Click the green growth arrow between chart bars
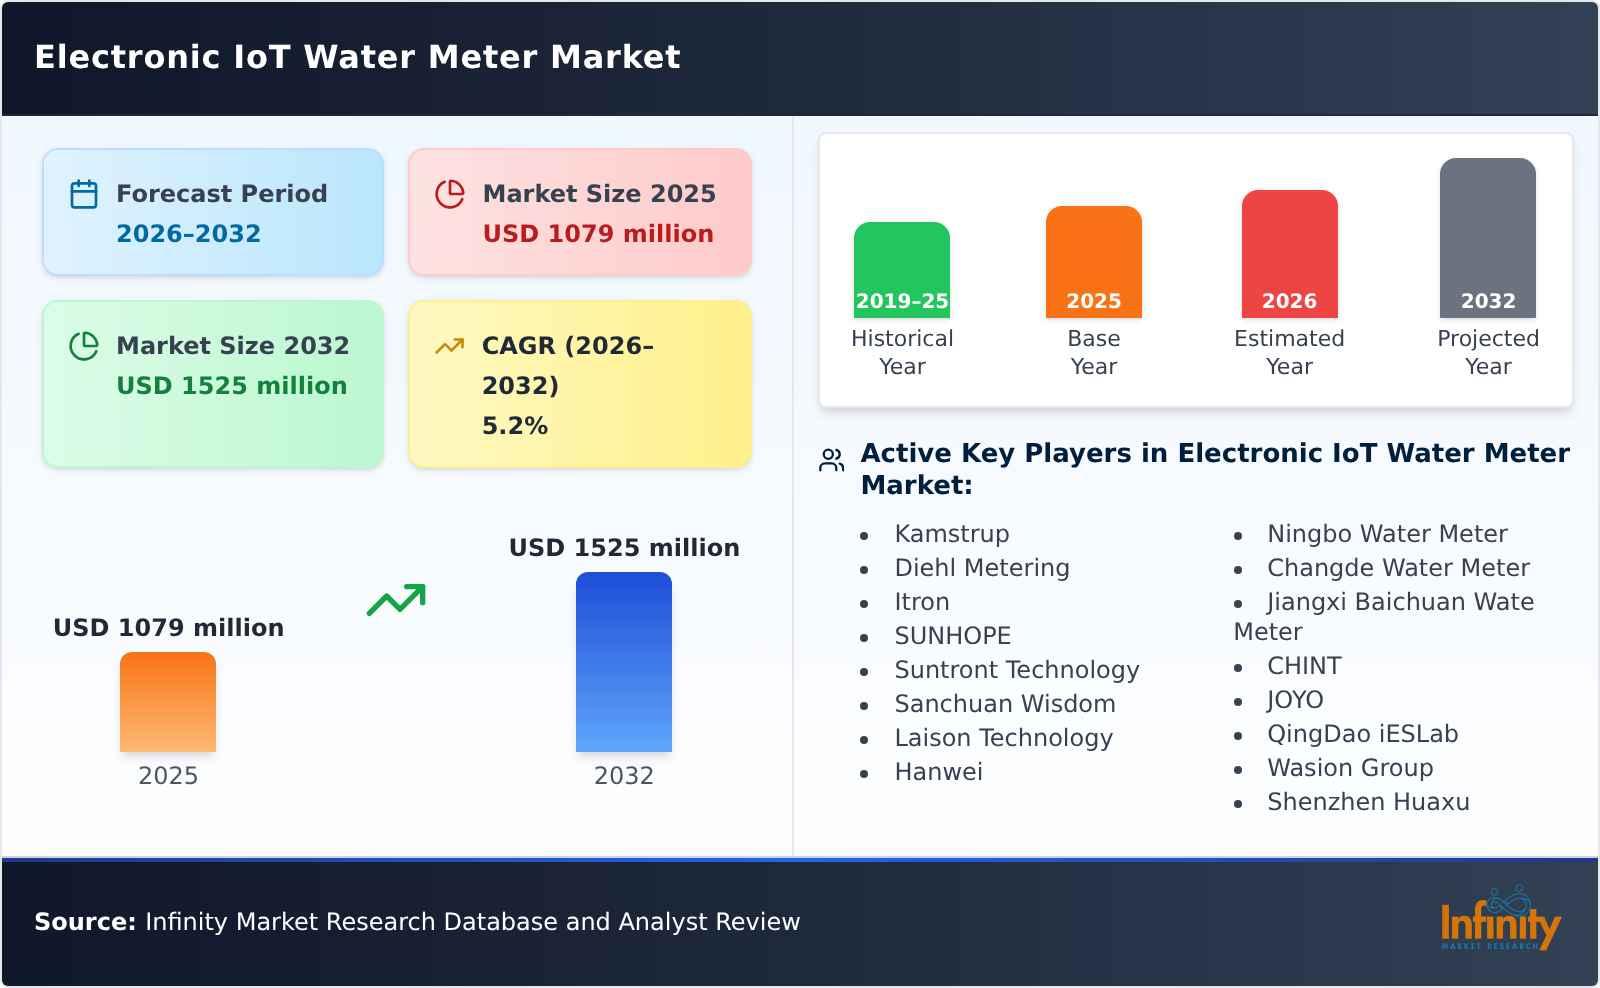 click(x=396, y=600)
